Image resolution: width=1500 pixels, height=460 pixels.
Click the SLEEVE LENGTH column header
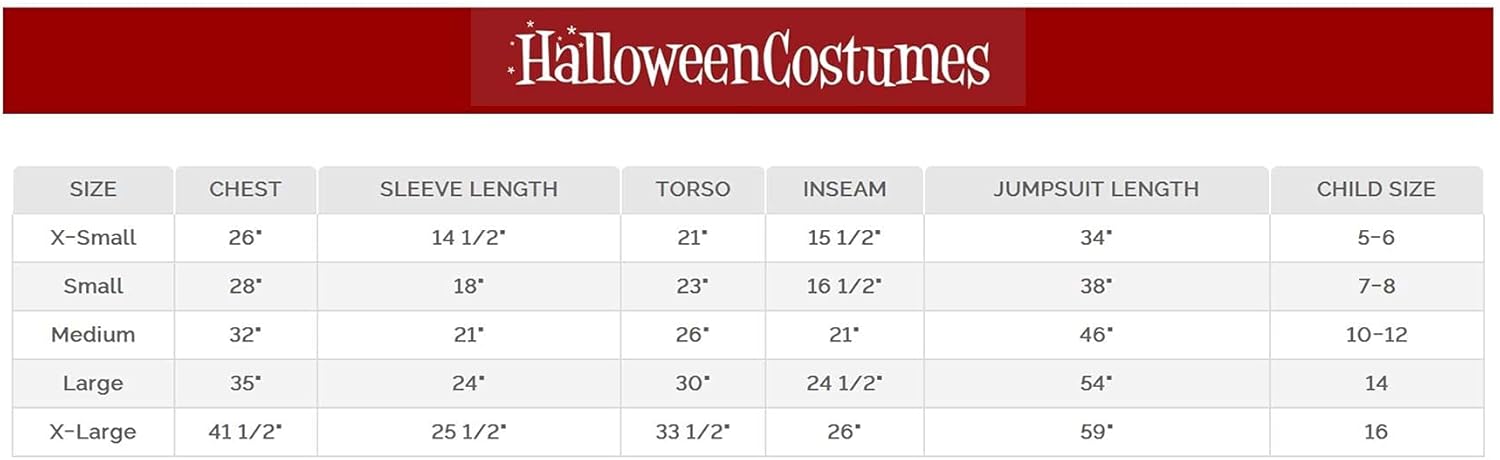click(468, 189)
